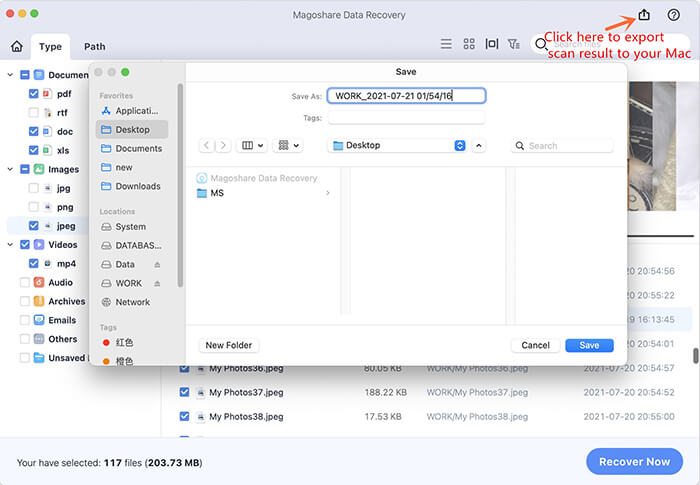Click the Tags input field

tap(406, 118)
